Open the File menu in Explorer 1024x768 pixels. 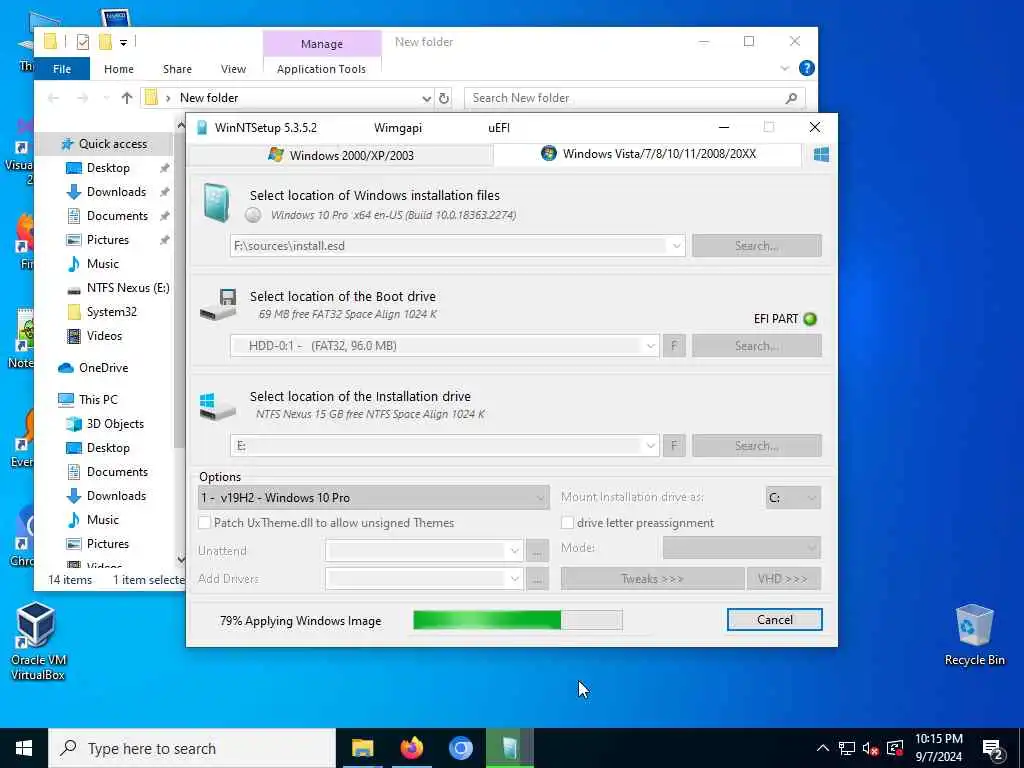(x=62, y=69)
